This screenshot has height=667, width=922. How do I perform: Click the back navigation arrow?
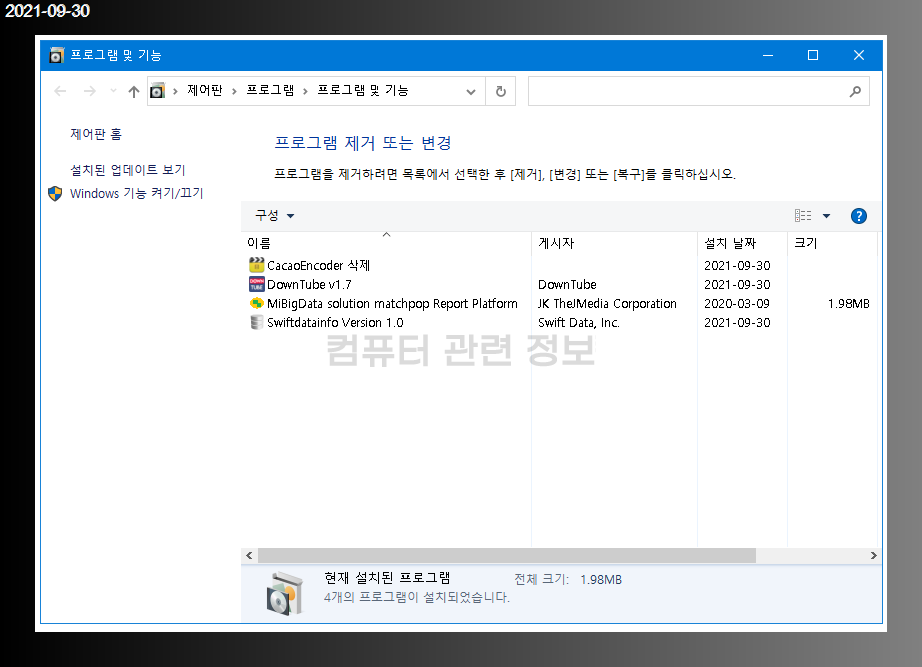point(60,91)
